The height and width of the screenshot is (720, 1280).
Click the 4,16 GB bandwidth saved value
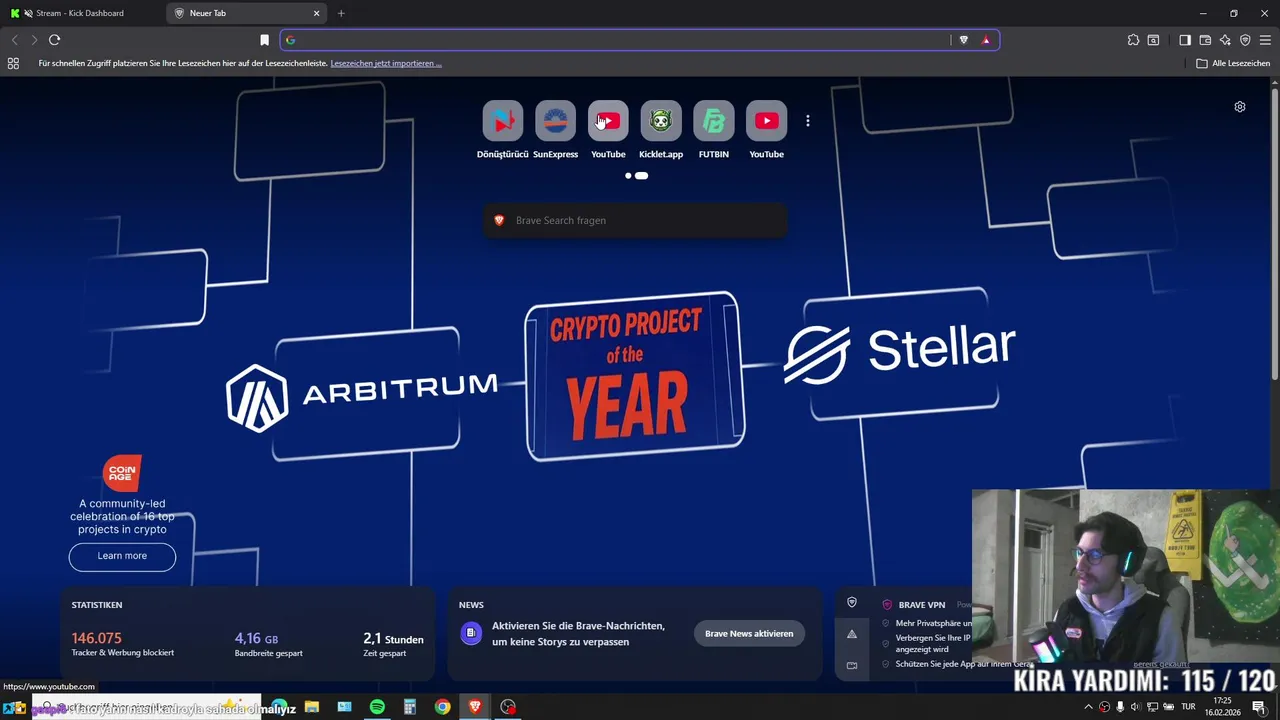(x=256, y=638)
